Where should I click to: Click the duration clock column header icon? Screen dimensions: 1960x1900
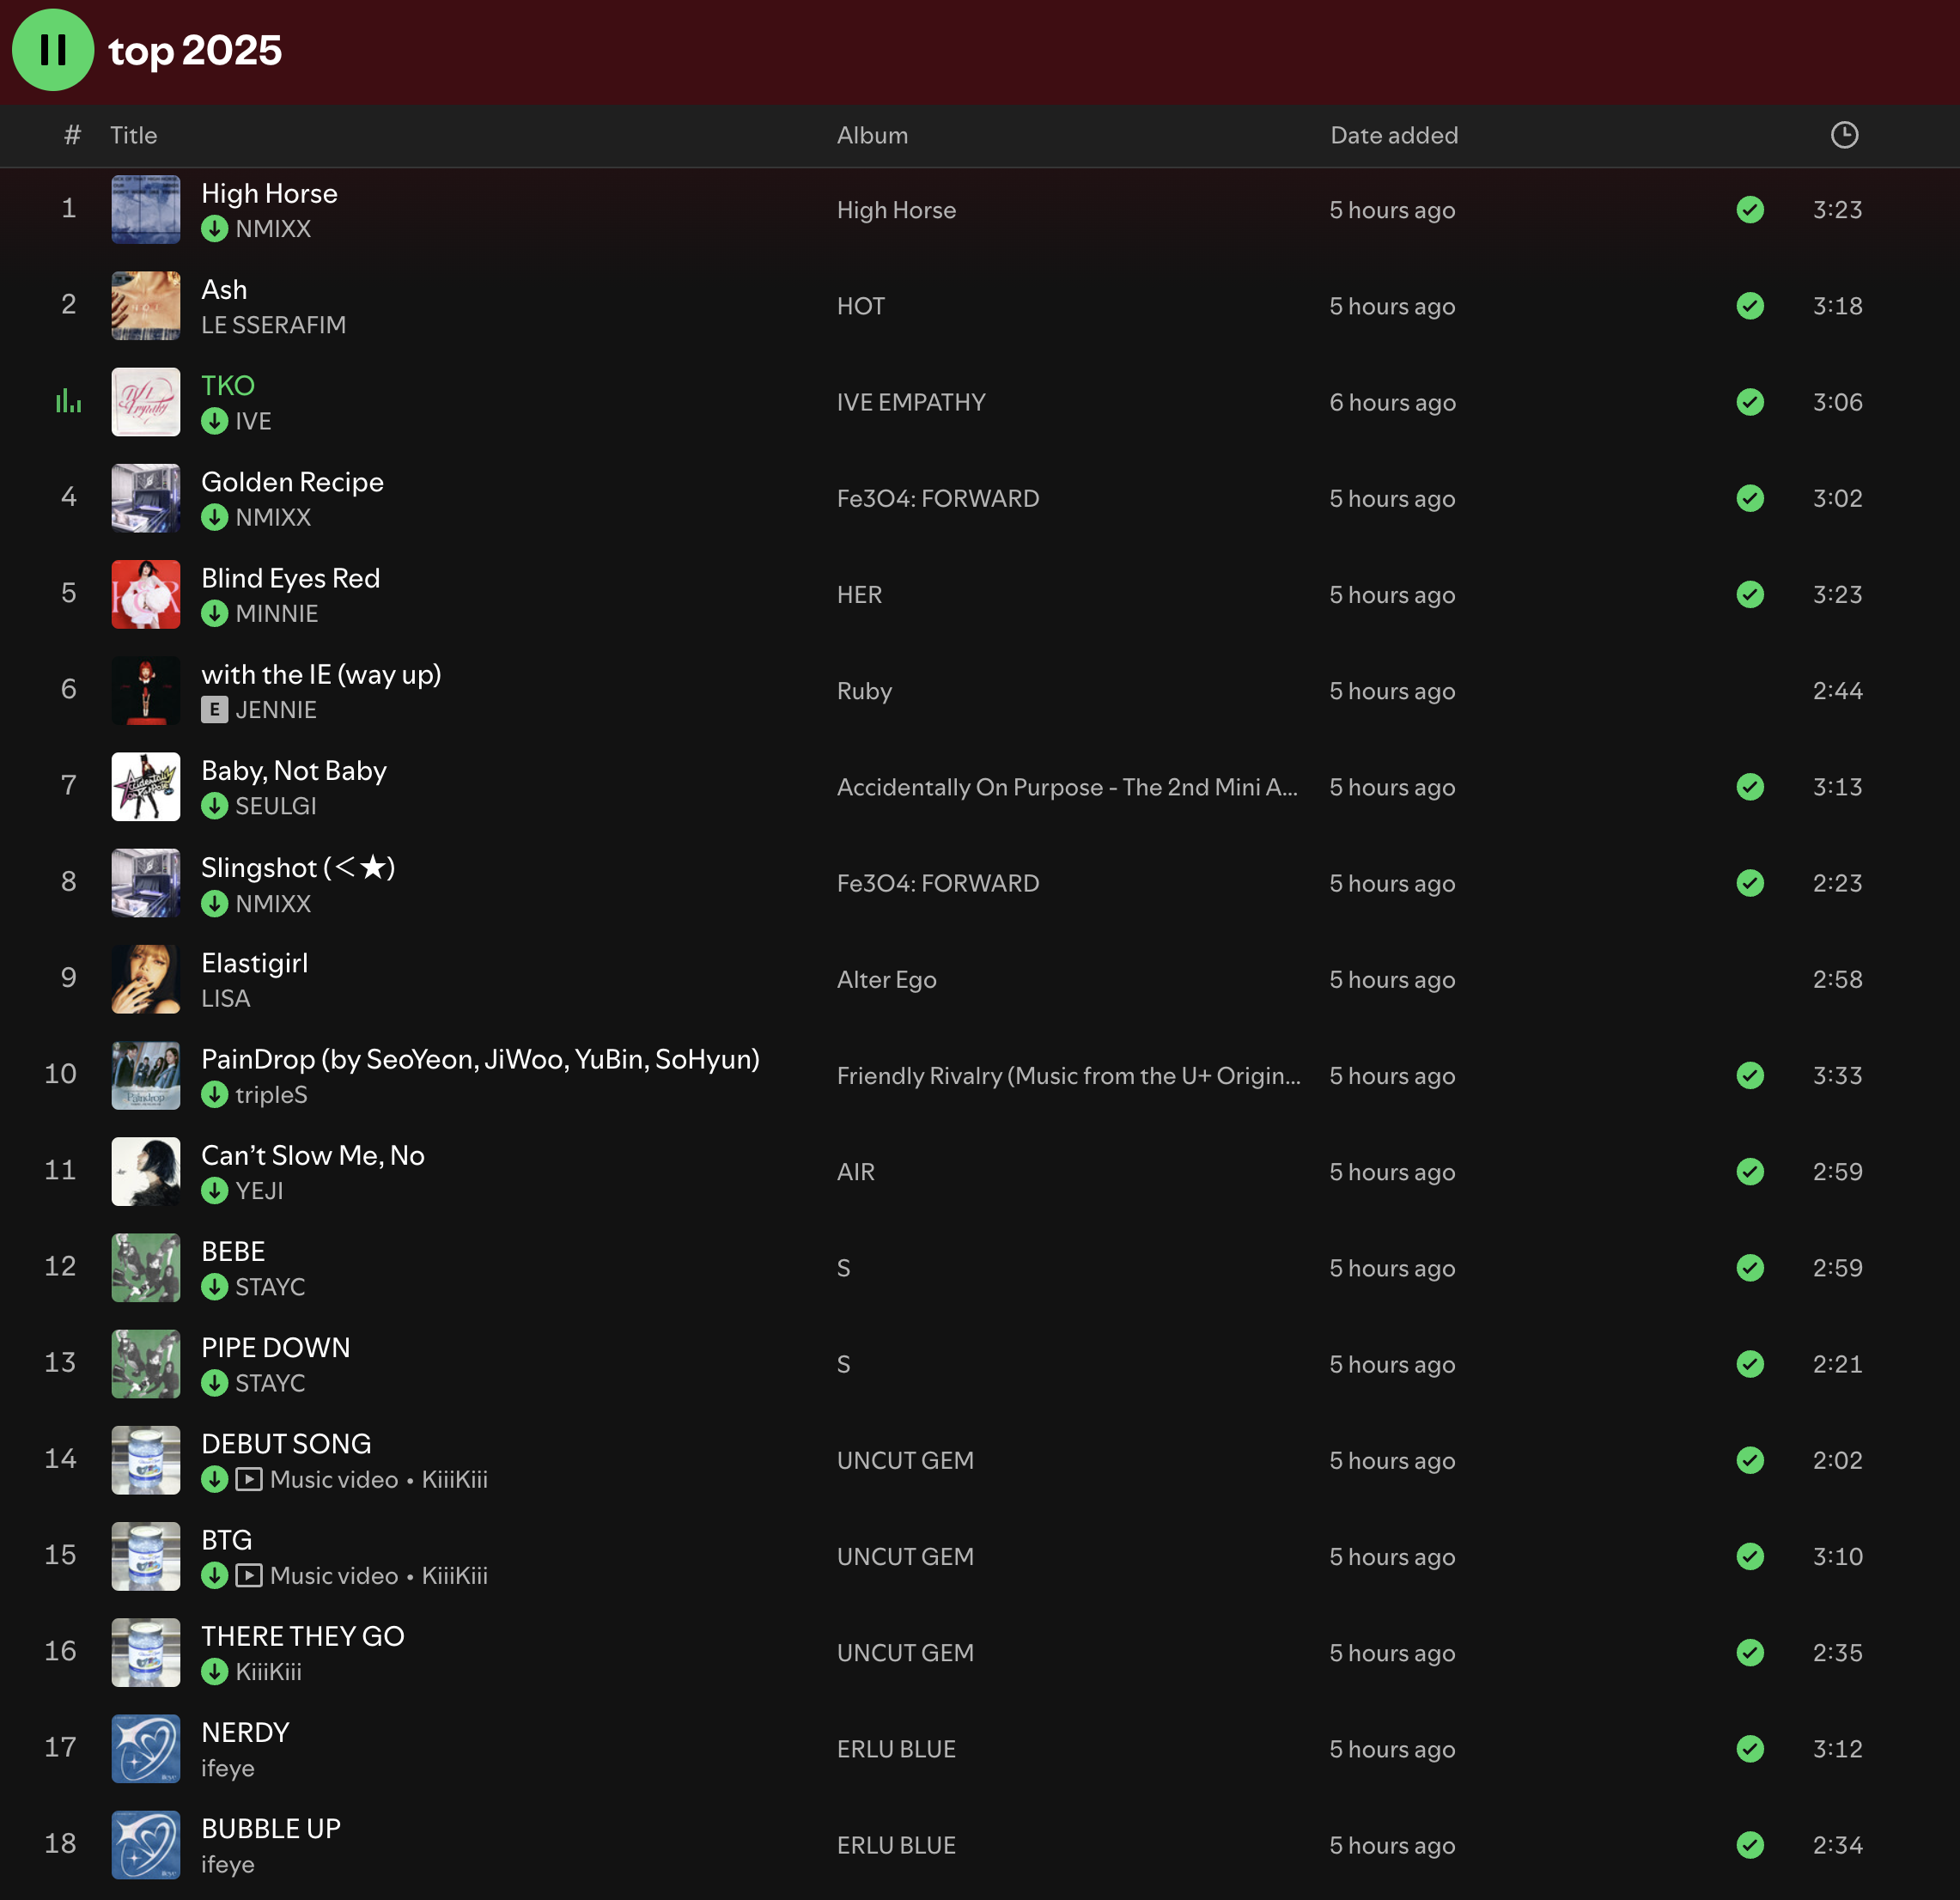click(1844, 135)
